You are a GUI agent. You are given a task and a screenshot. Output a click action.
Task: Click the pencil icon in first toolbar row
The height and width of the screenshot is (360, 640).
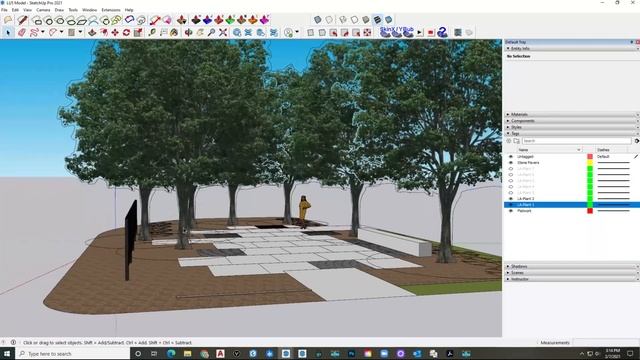(22, 20)
